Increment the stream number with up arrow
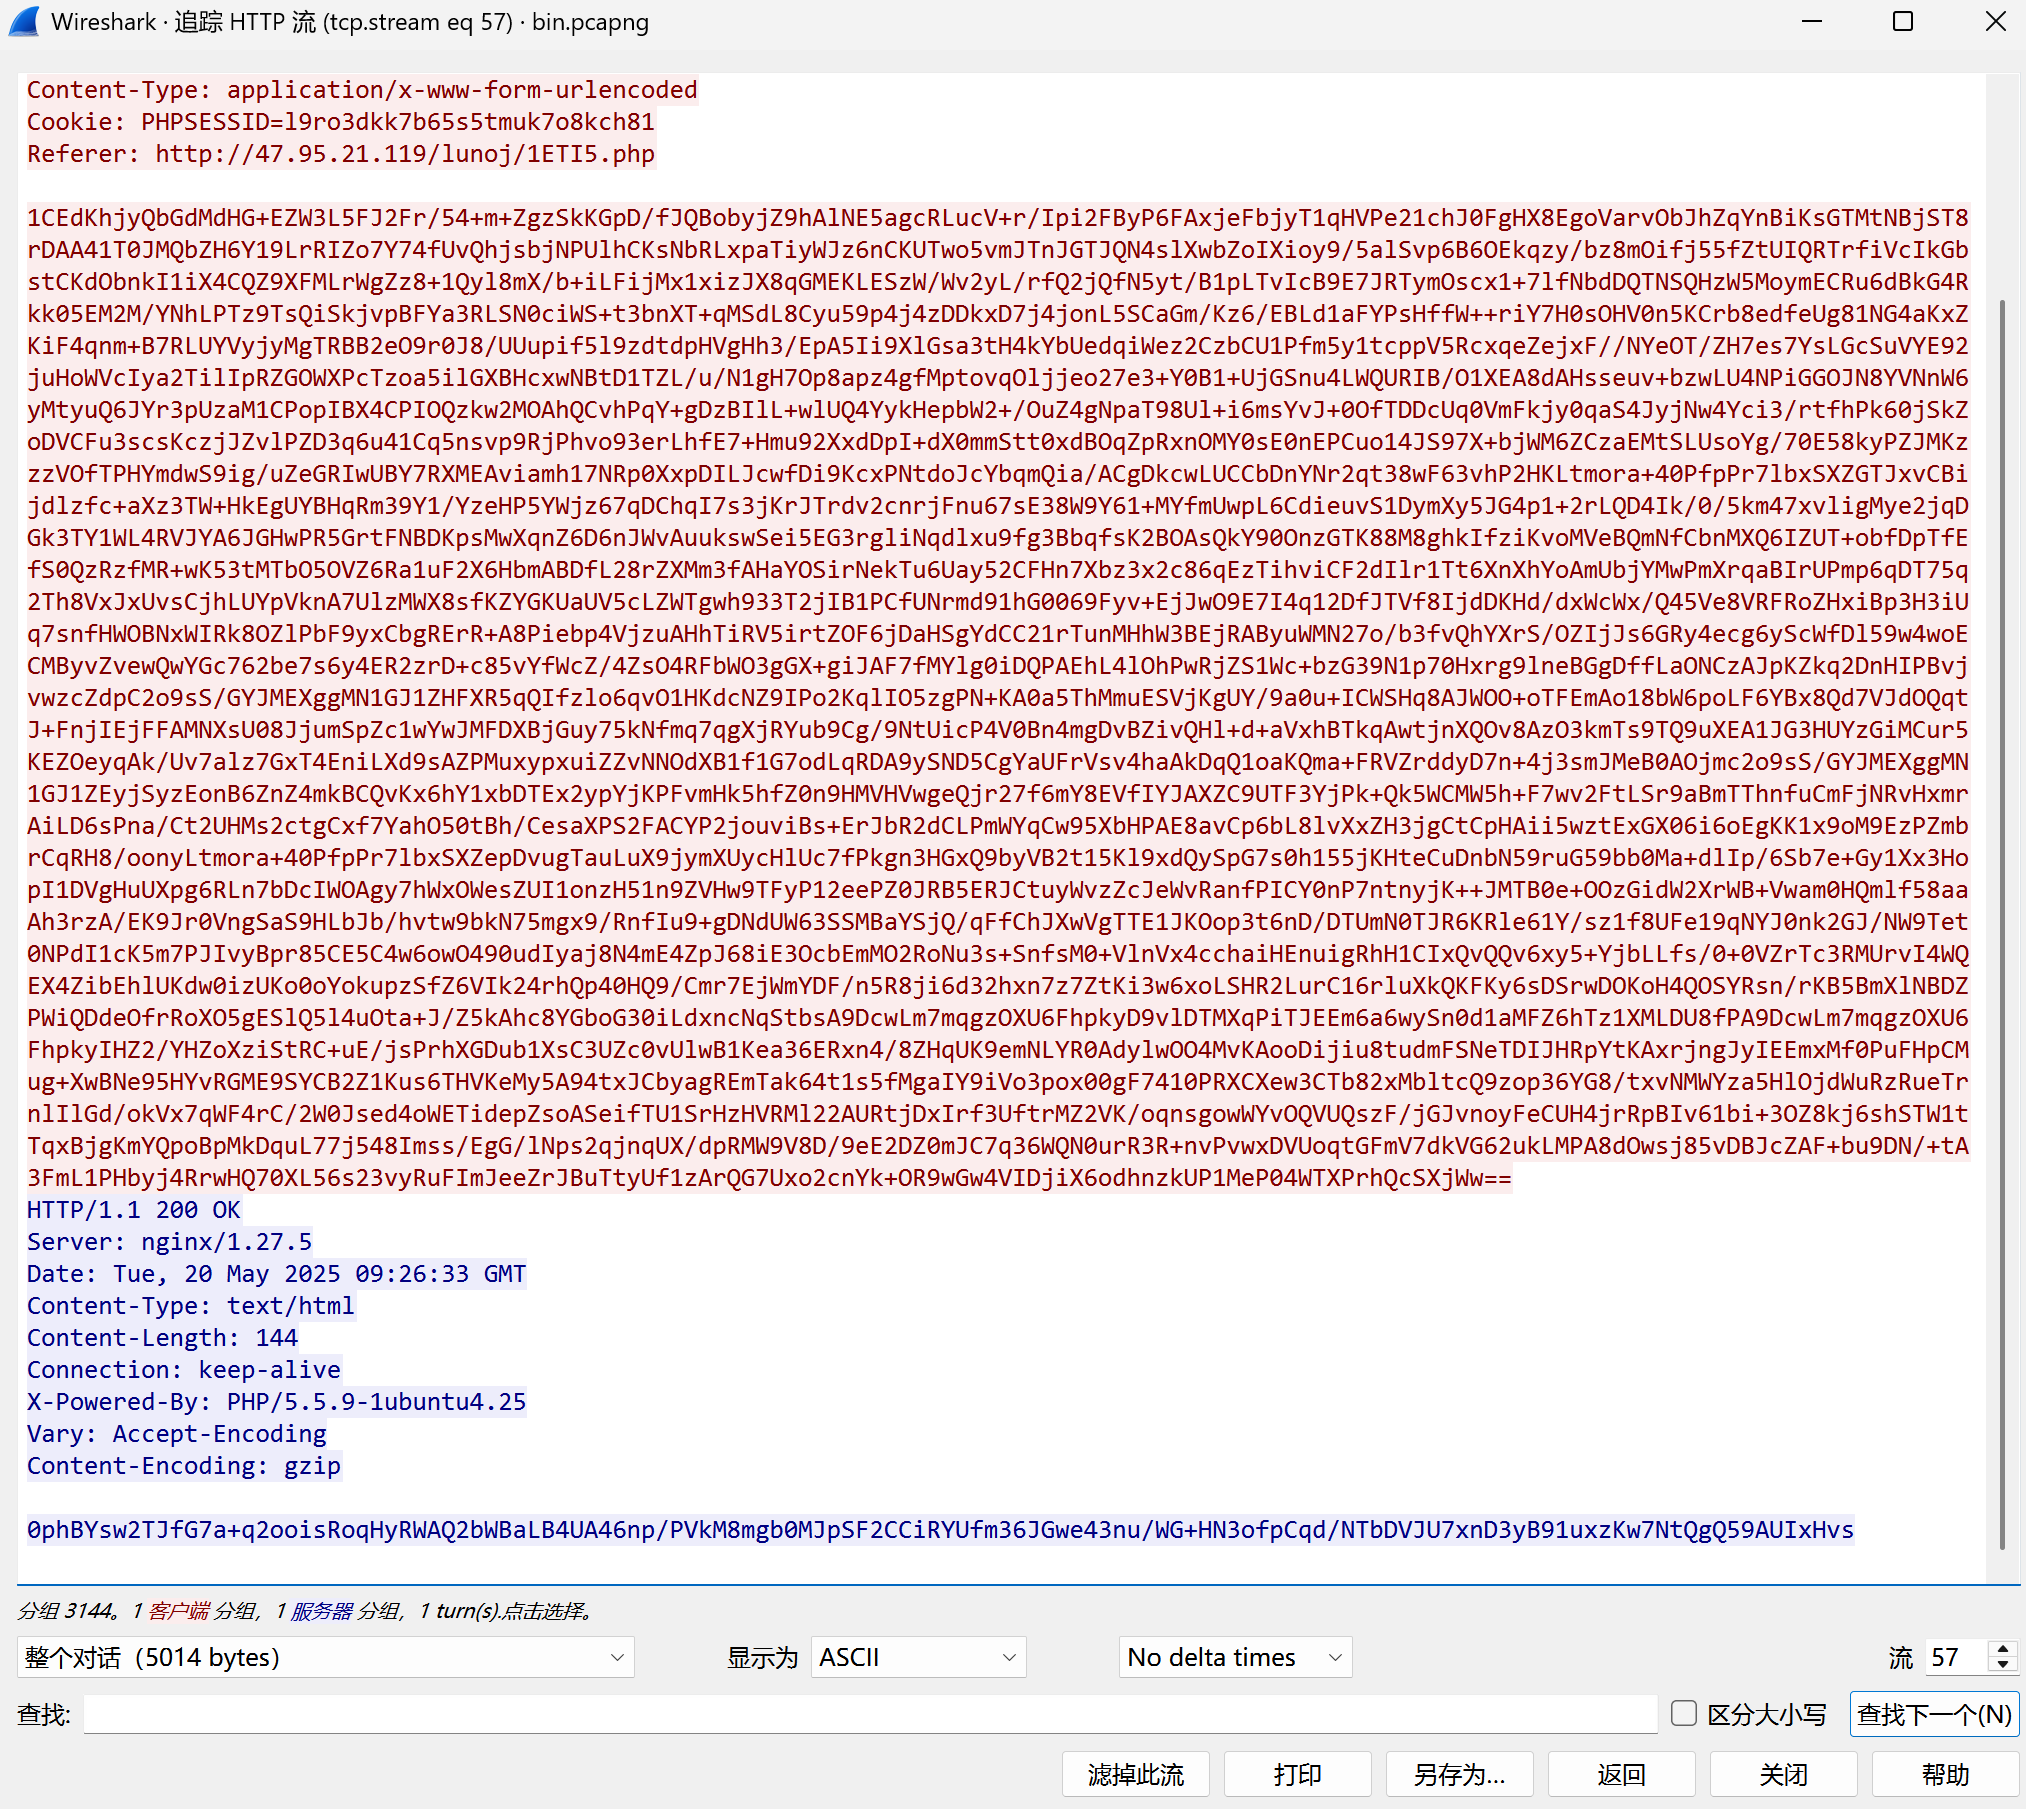Image resolution: width=2026 pixels, height=1809 pixels. pos(2003,1649)
